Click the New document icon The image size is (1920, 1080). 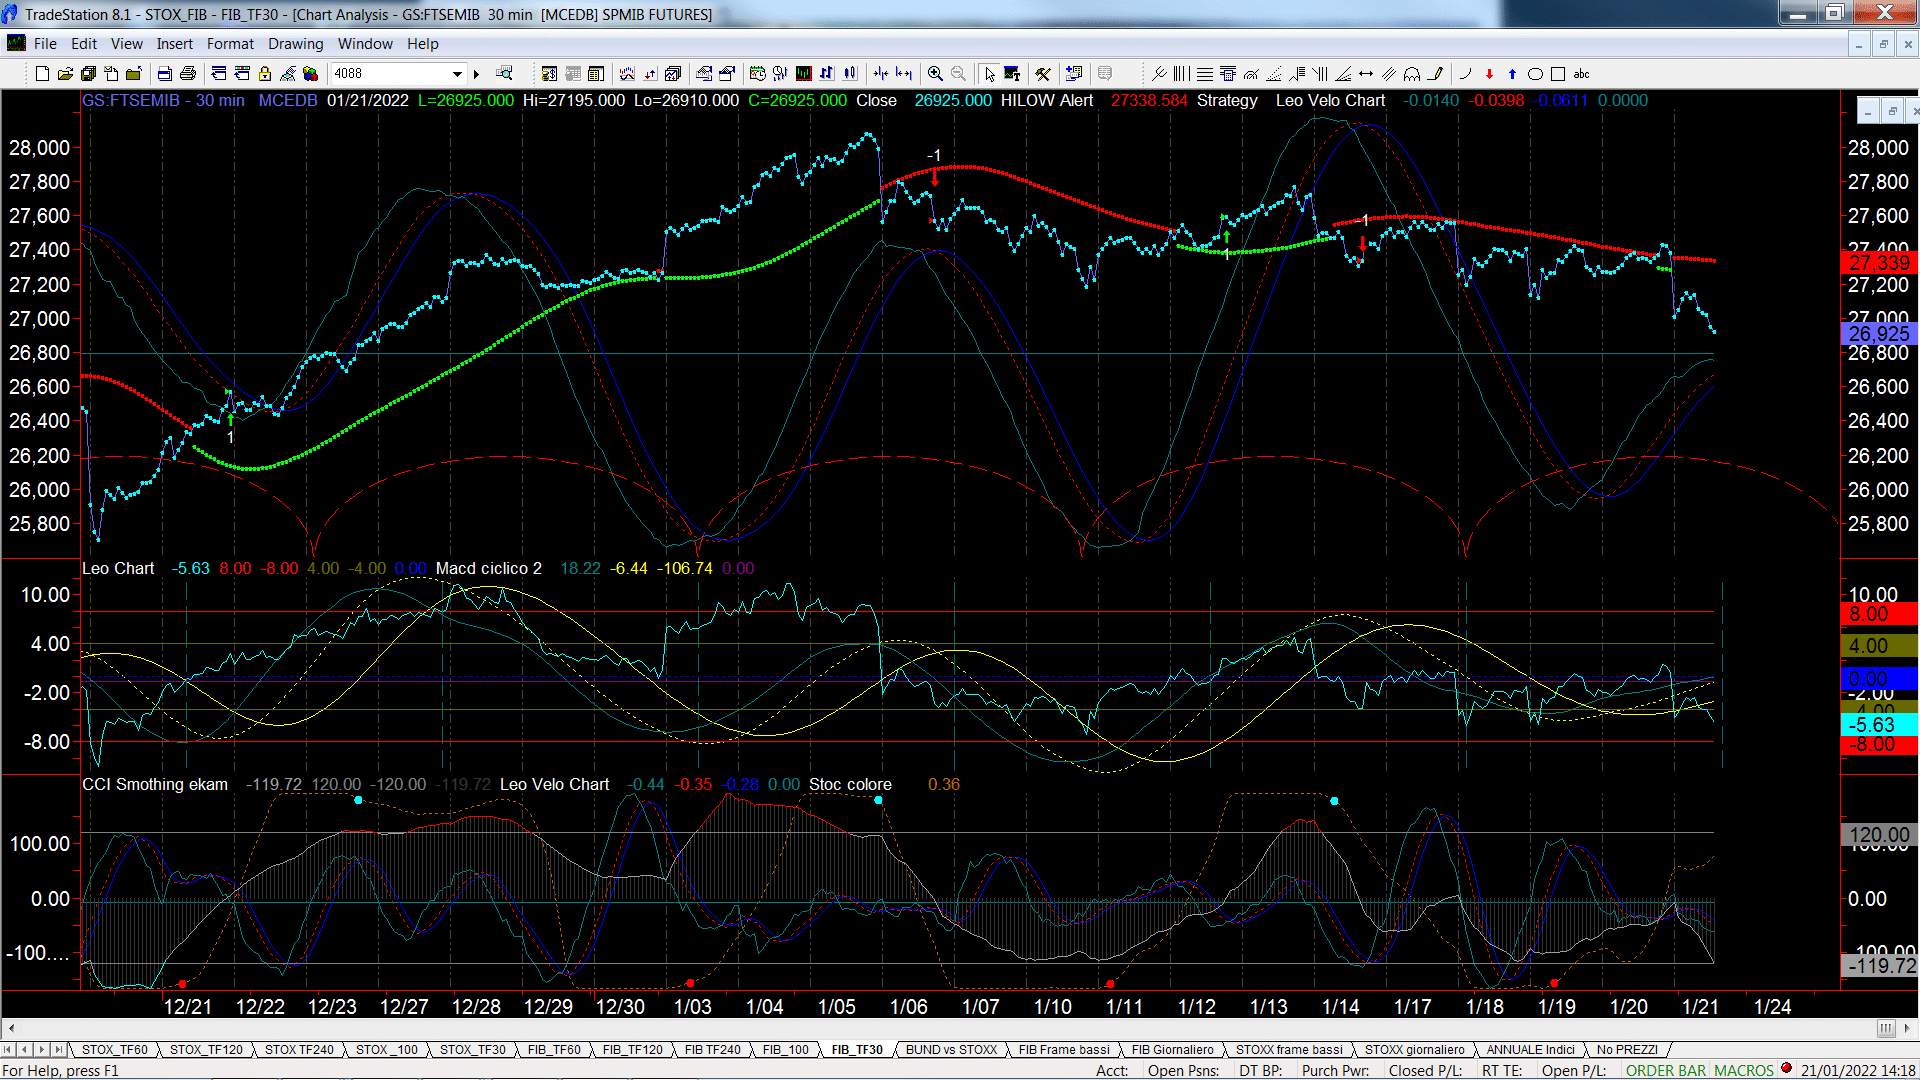tap(42, 74)
